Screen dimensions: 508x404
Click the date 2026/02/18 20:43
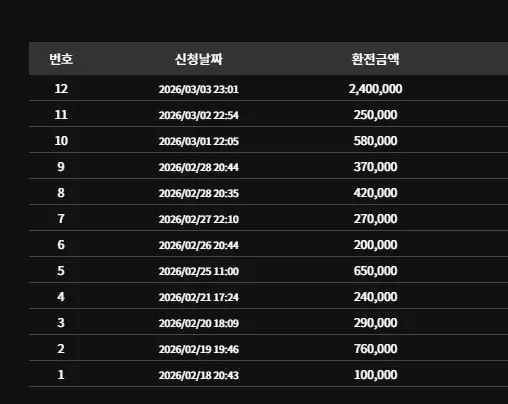[199, 375]
